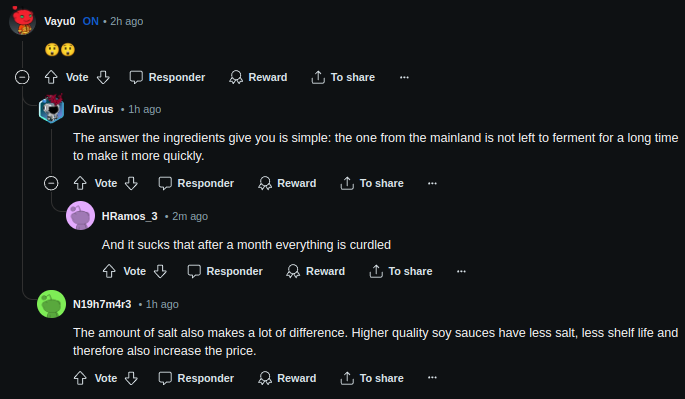
Task: Click Responder under N19h7m4r3's comment
Action: [196, 378]
